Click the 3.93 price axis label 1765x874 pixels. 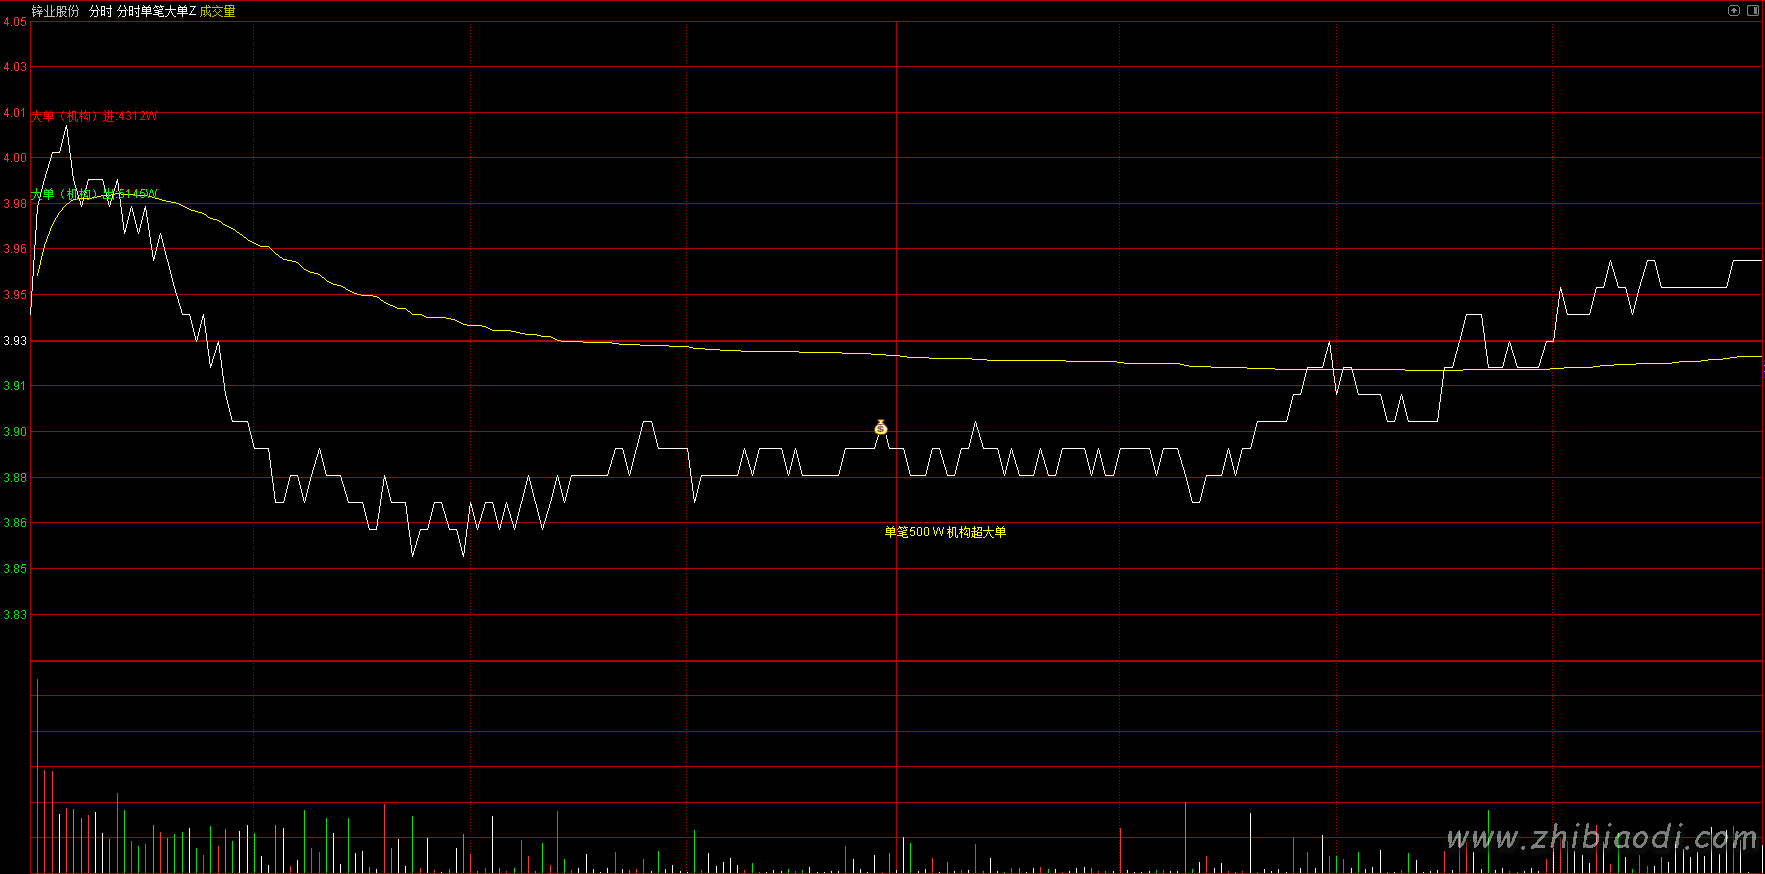pyautogui.click(x=15, y=341)
